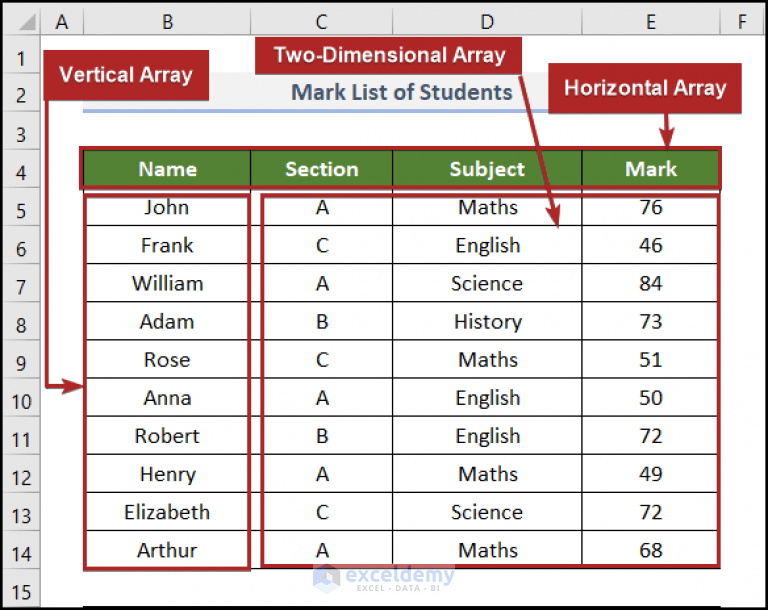
Task: Select the mark cell 51
Action: click(650, 360)
